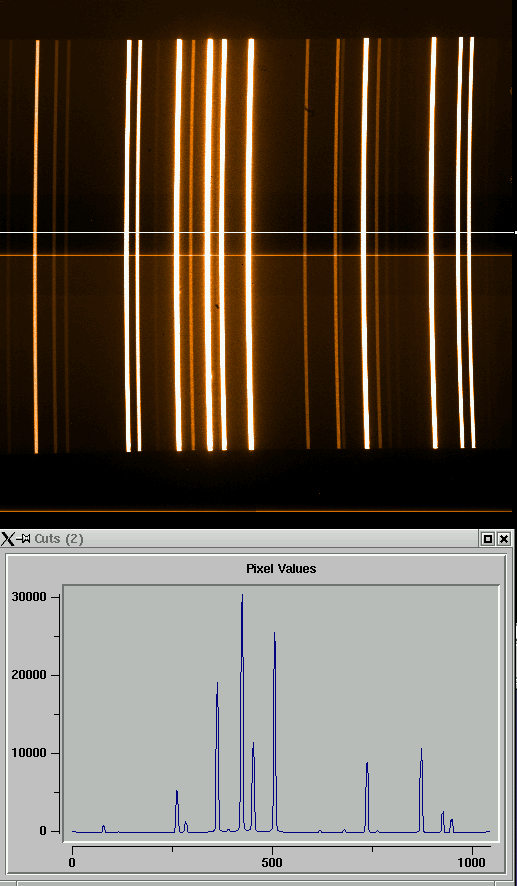Select the white horizontal cut line in image
The image size is (517, 886).
(x=258, y=232)
